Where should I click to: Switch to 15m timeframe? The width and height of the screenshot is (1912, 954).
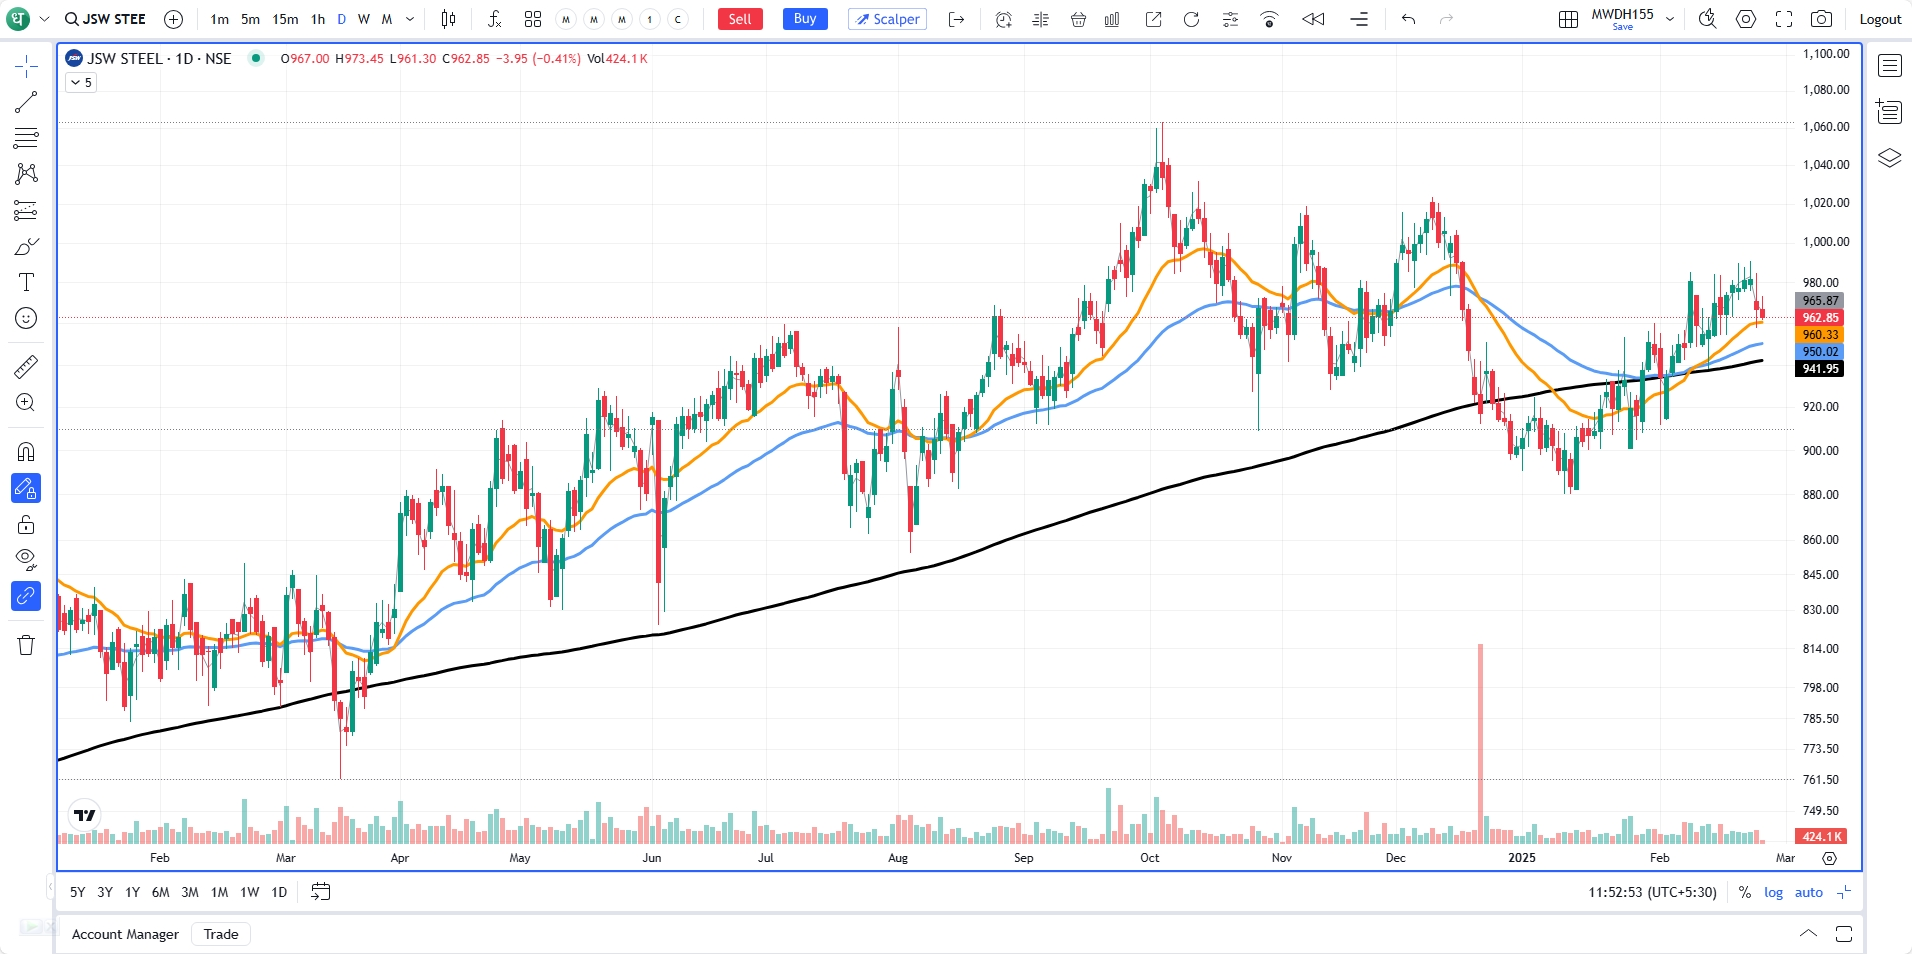(x=285, y=19)
